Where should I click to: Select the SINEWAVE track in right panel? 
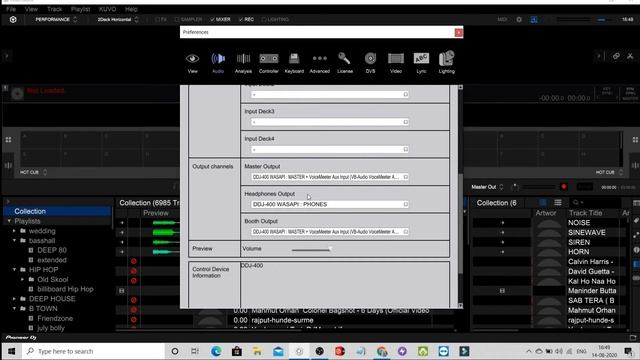pyautogui.click(x=587, y=233)
